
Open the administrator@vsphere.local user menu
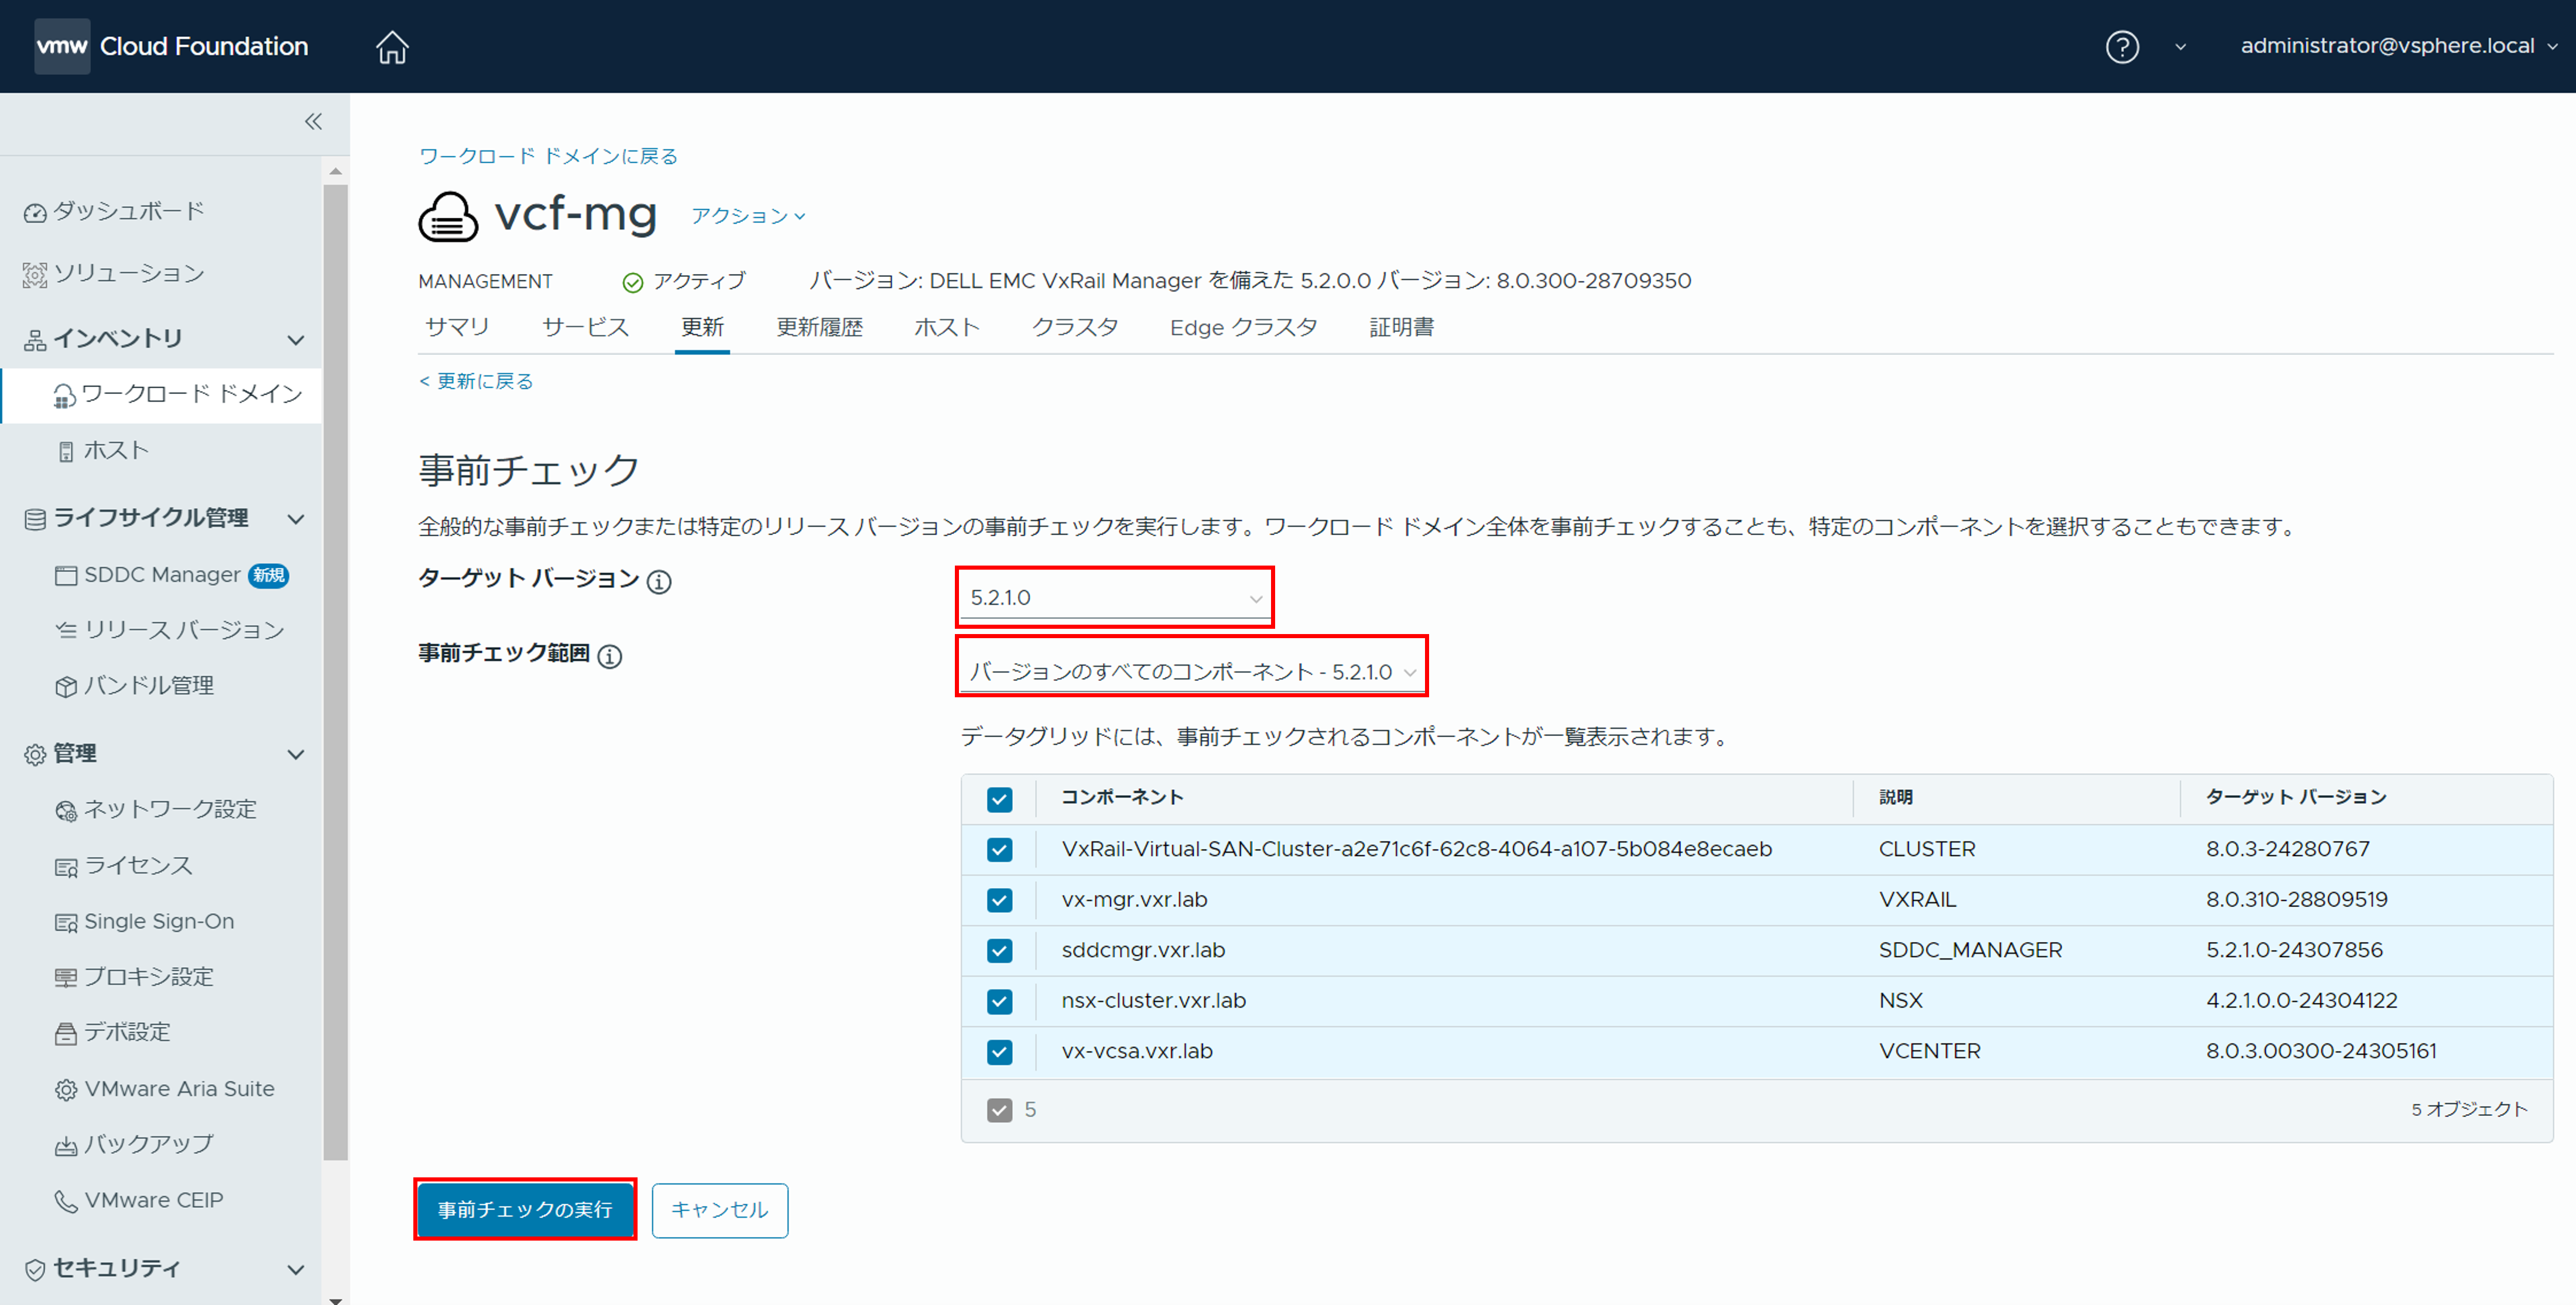coord(2400,46)
